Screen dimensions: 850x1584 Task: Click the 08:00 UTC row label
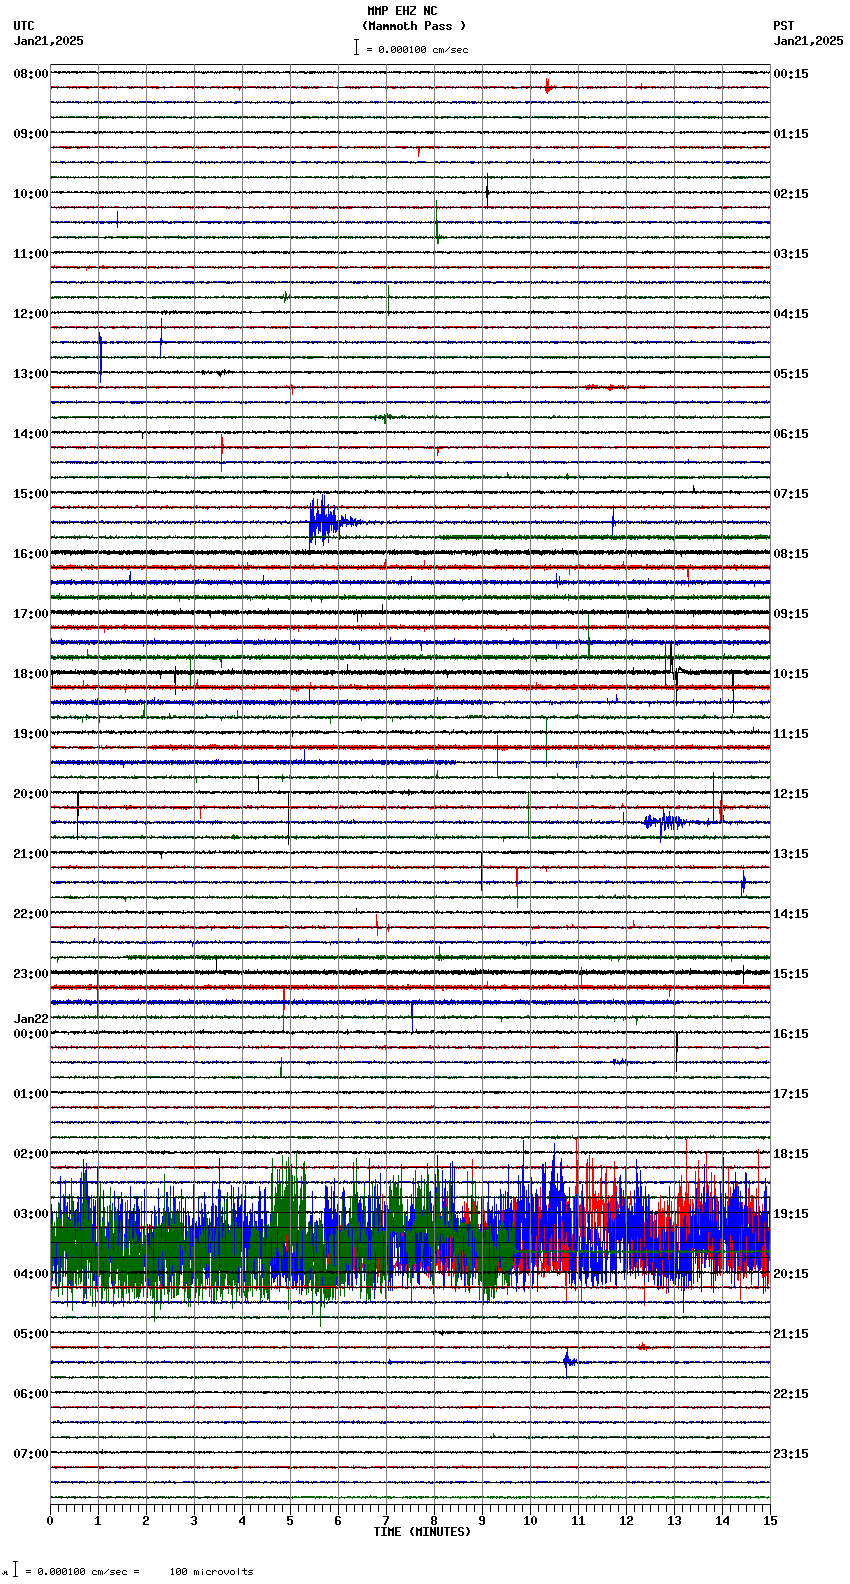31,74
